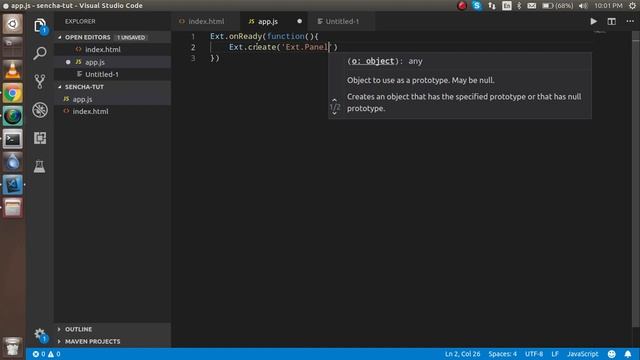Change file encoding UTF-8
Screen dimensions: 640x360
pyautogui.click(x=534, y=354)
